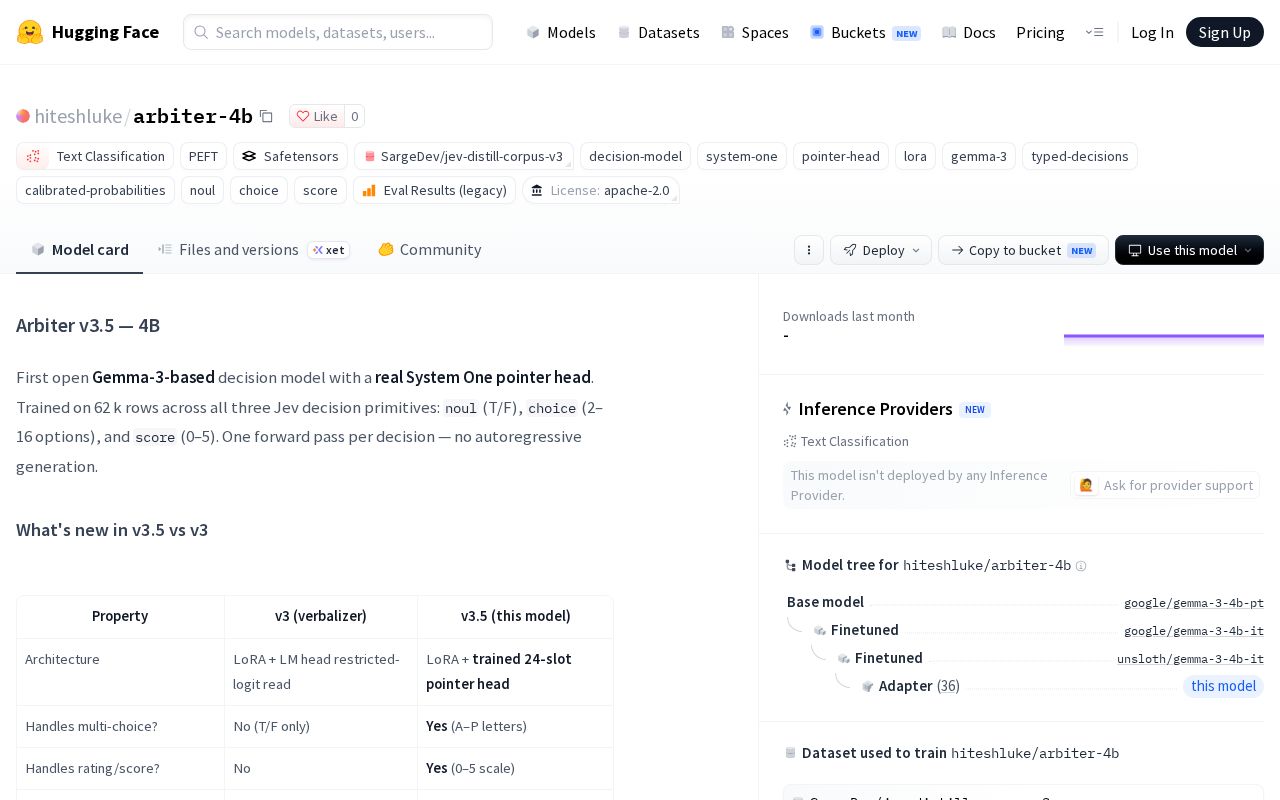Click the Model tree branch icon

[x=791, y=566]
